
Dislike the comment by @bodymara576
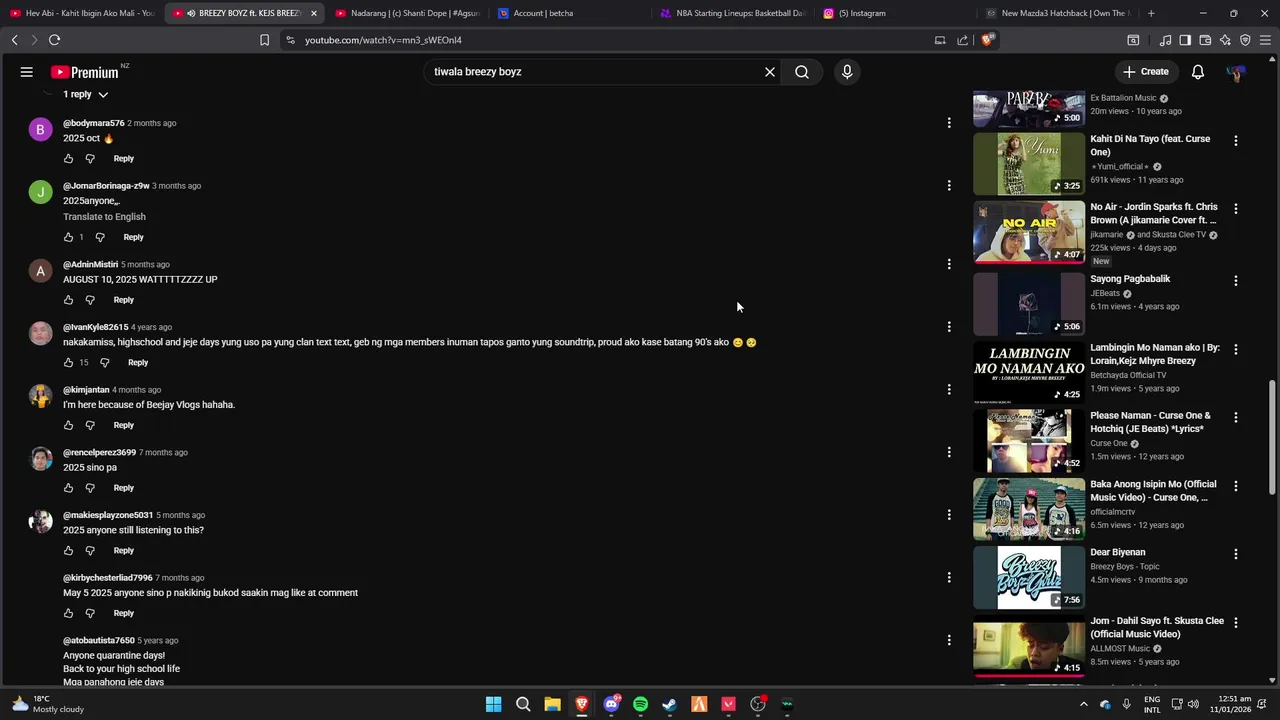tap(90, 159)
